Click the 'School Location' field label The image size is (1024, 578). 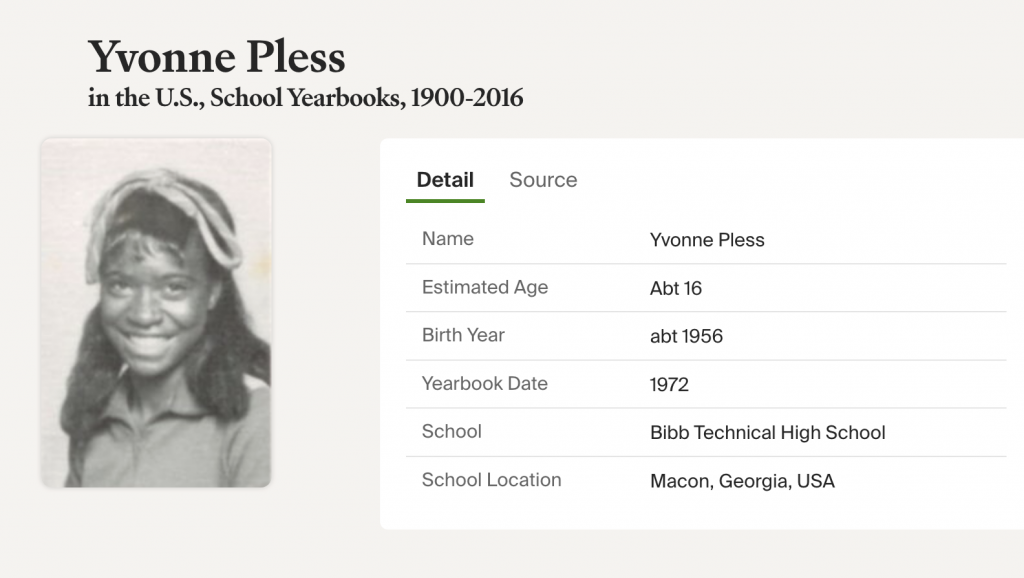(x=491, y=479)
